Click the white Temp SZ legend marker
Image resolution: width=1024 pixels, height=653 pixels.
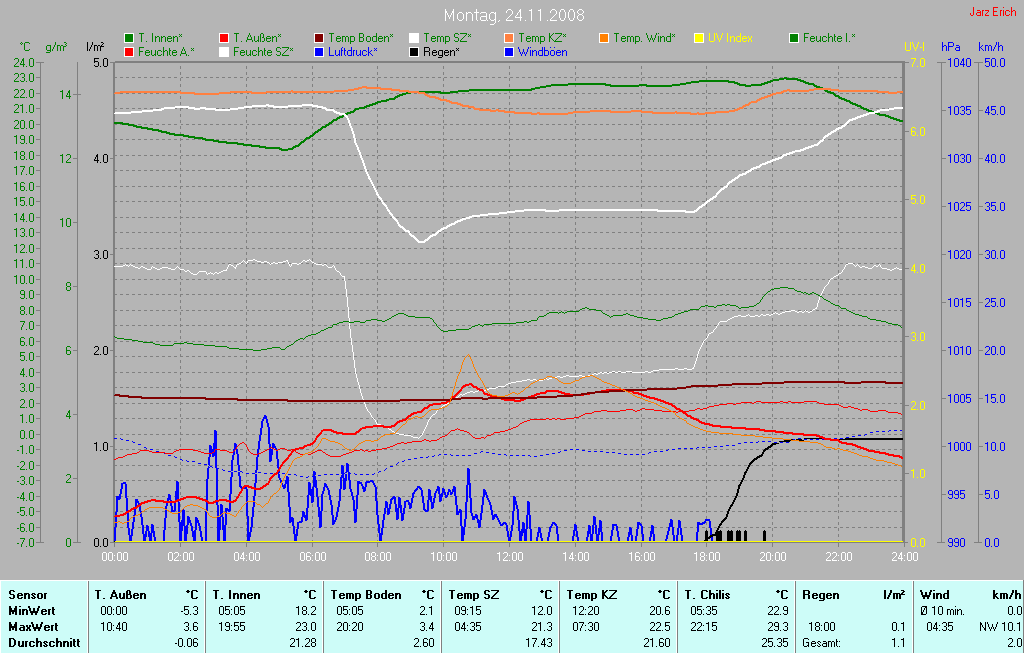click(414, 38)
